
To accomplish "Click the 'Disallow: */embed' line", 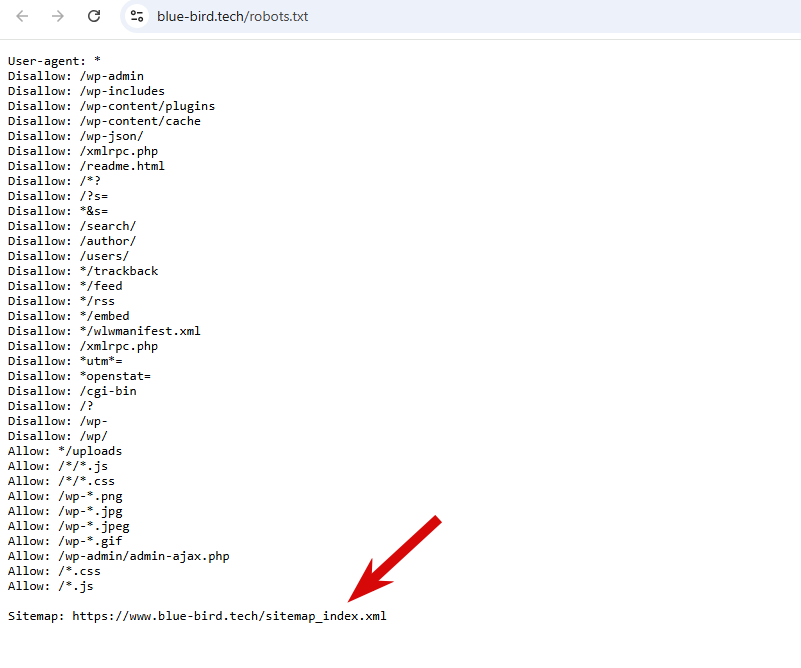I will click(x=68, y=316).
